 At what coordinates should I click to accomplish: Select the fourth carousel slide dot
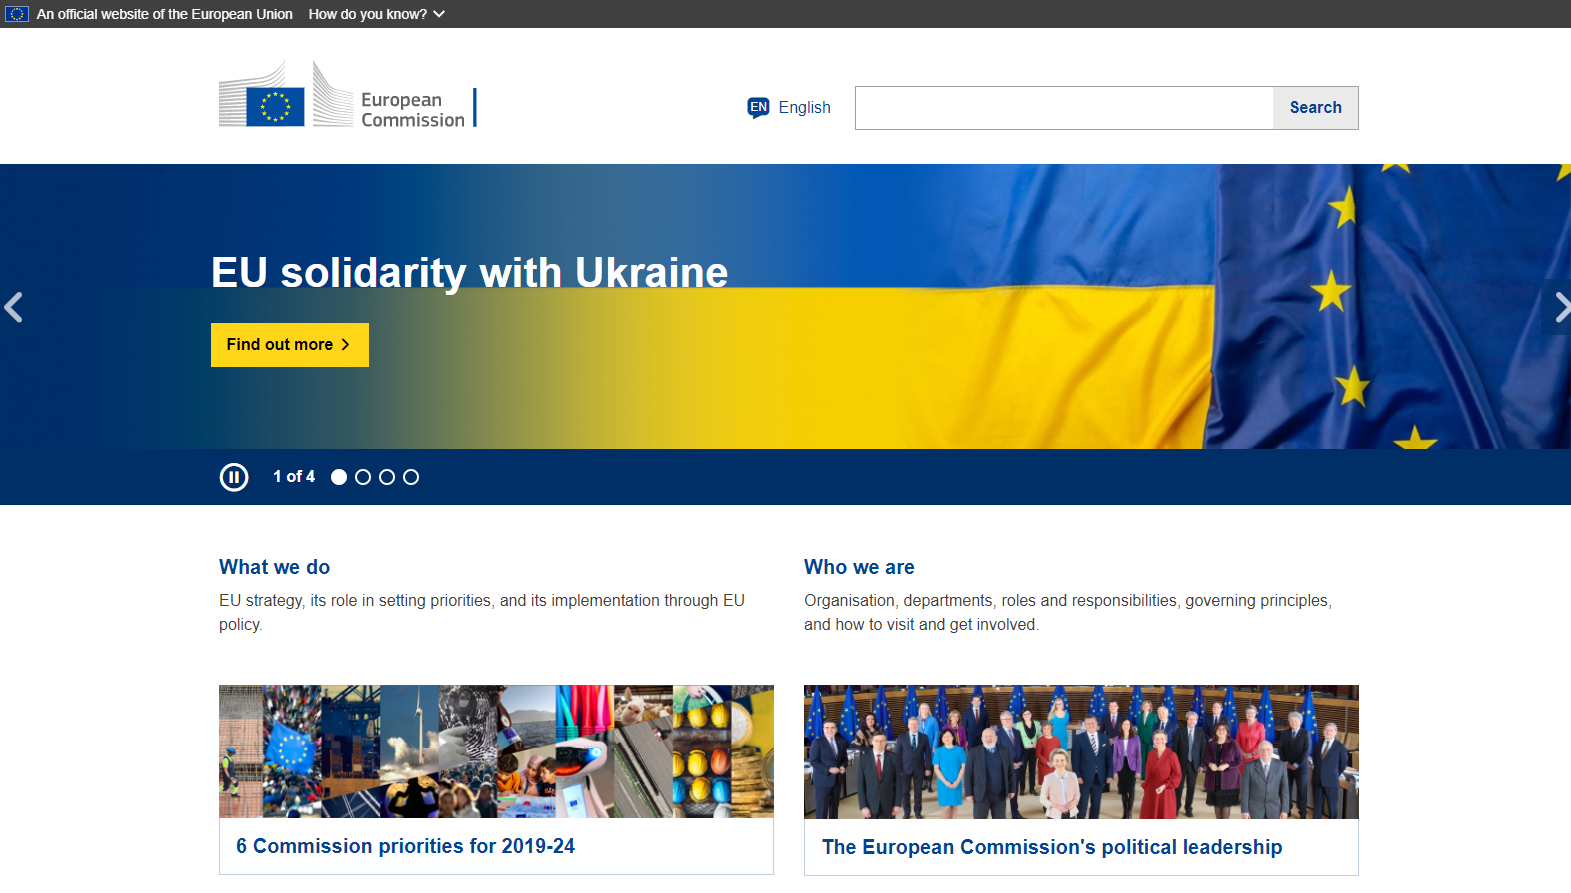(x=411, y=477)
